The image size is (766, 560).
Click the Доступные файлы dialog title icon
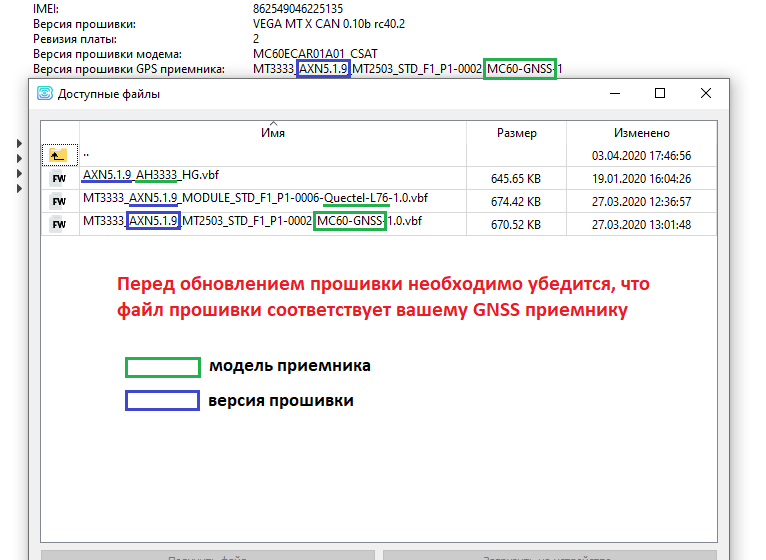(x=45, y=93)
